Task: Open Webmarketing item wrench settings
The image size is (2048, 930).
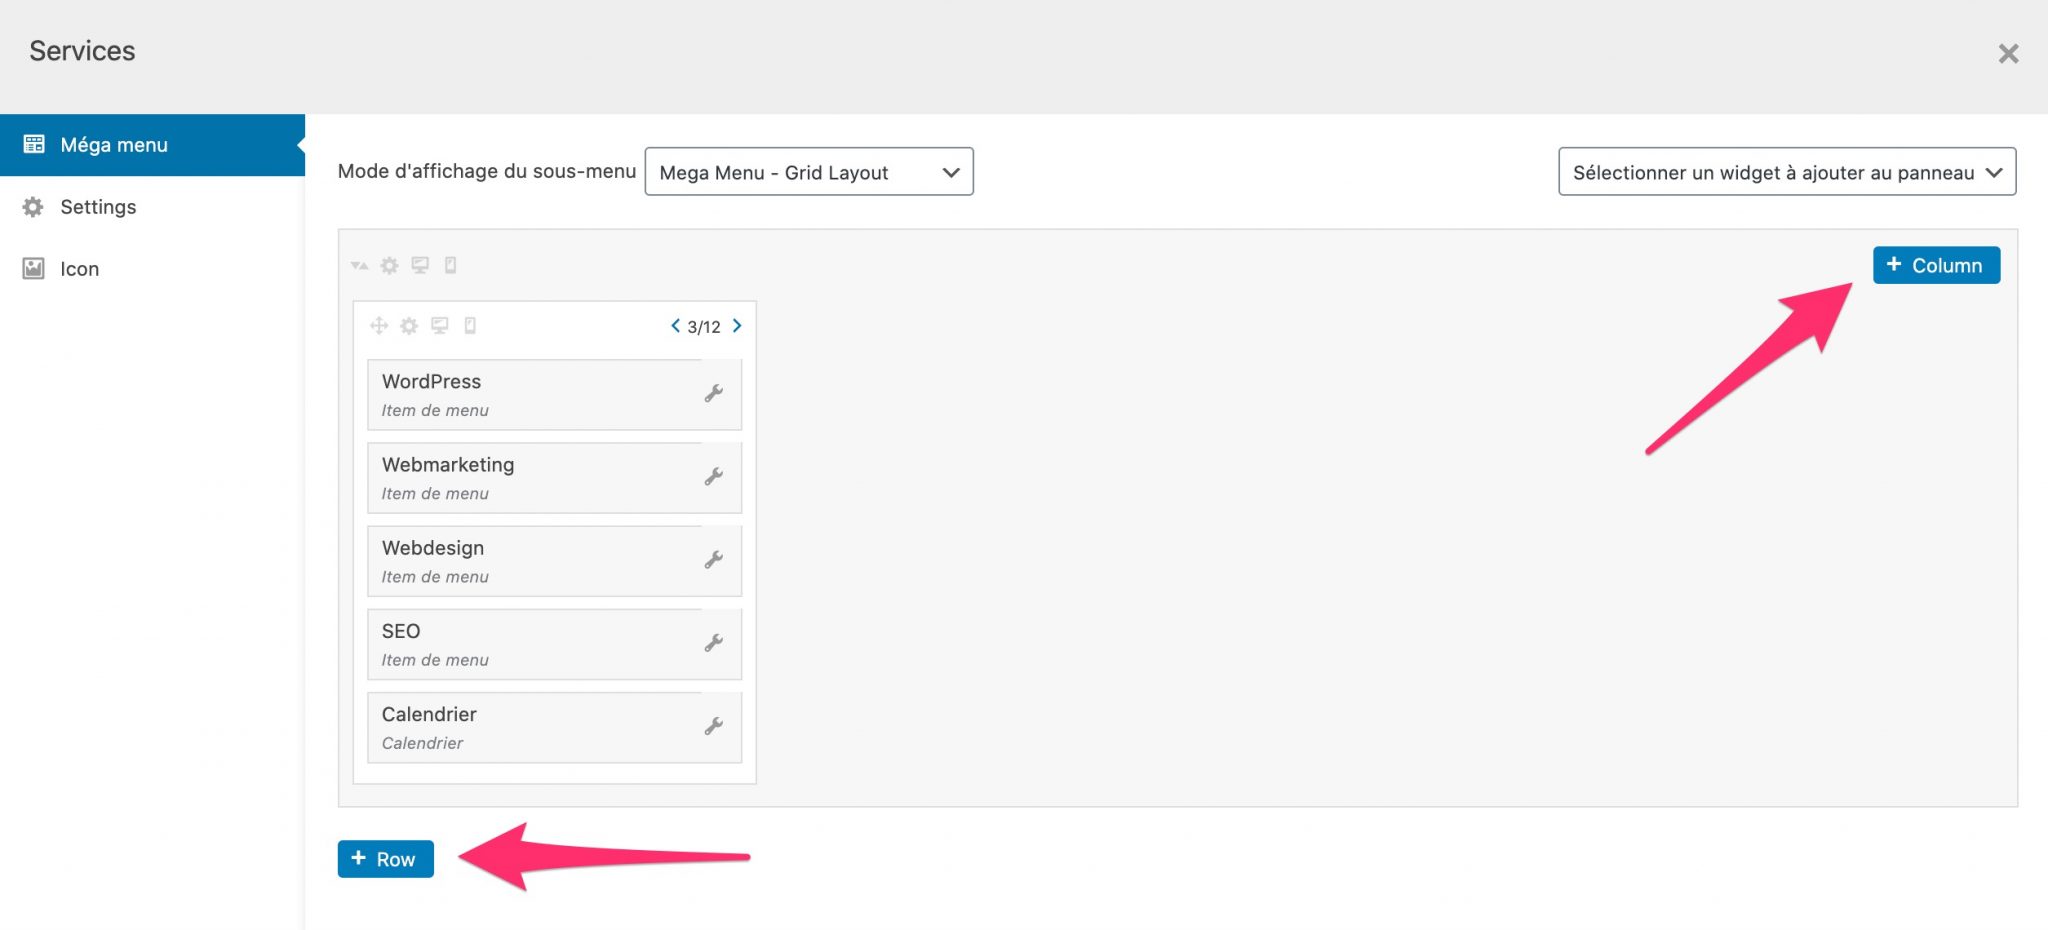Action: coord(713,477)
